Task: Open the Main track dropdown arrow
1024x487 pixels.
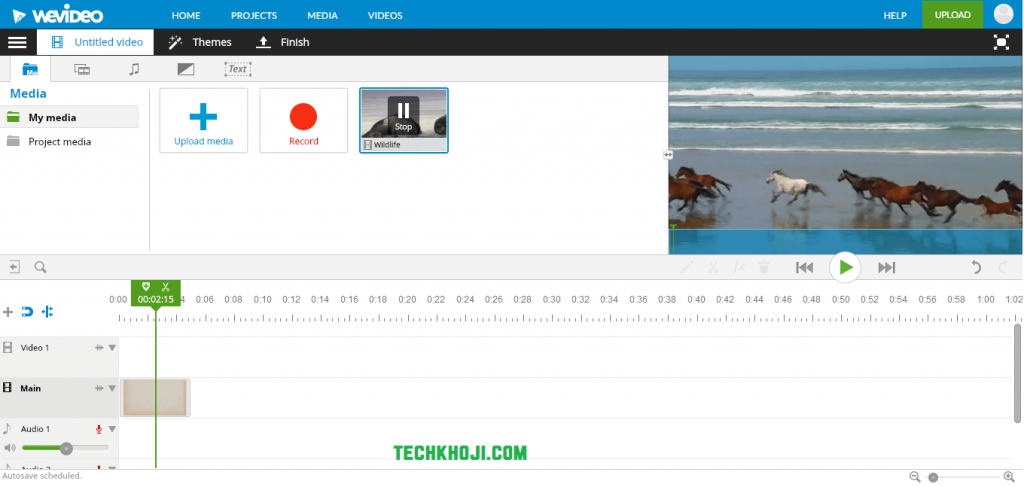Action: click(112, 388)
